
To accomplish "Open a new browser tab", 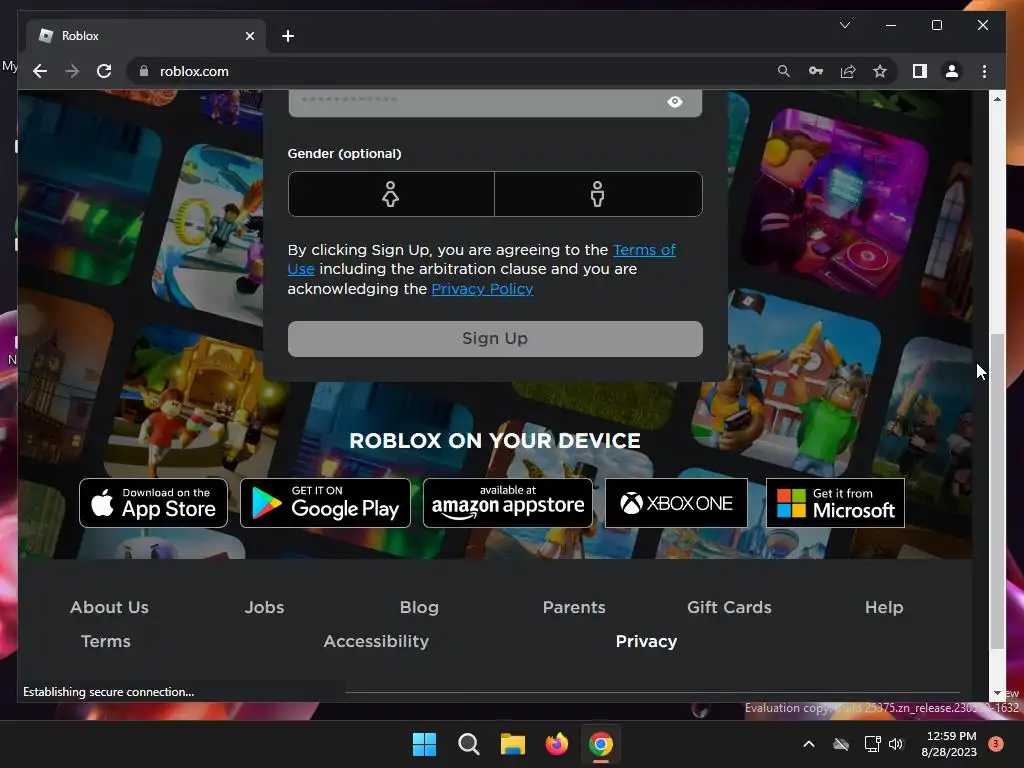I will click(288, 36).
